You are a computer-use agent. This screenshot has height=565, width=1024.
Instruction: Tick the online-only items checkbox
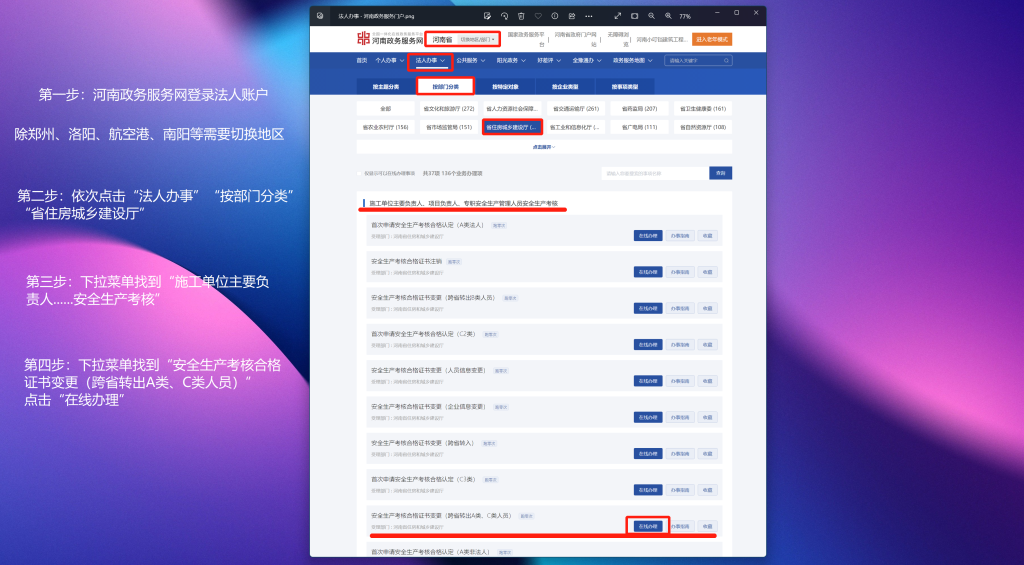coord(360,173)
